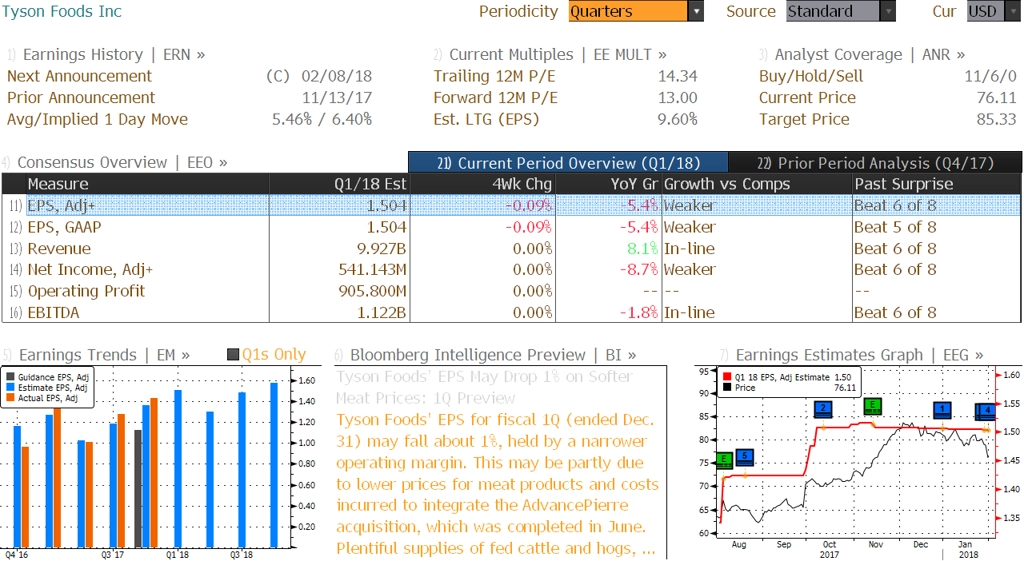Select the Revenue measure row
1024x561 pixels.
(511, 248)
